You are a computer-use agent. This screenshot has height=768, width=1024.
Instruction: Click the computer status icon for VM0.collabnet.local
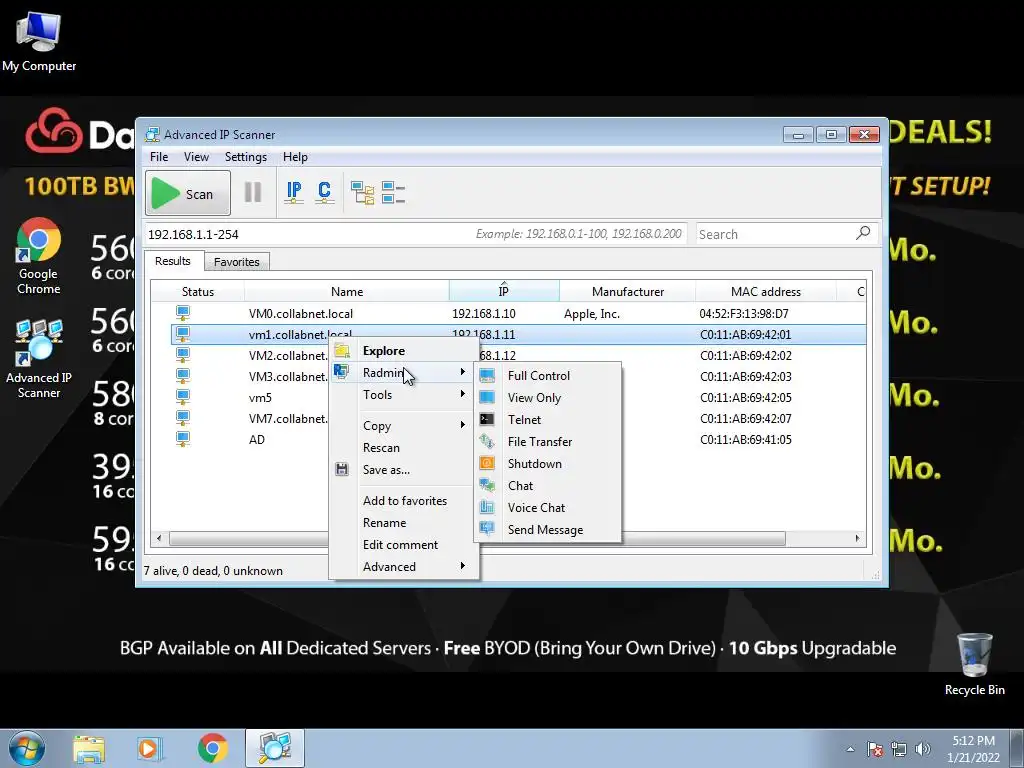(x=183, y=313)
